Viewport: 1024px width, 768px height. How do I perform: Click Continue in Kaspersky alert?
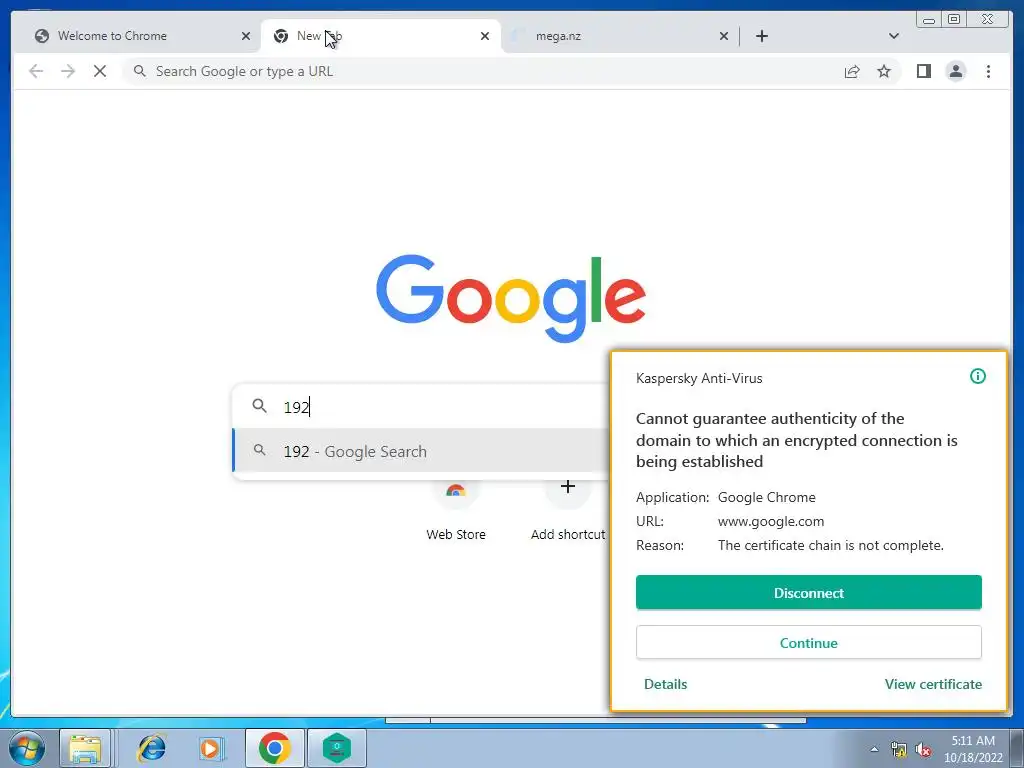(808, 643)
